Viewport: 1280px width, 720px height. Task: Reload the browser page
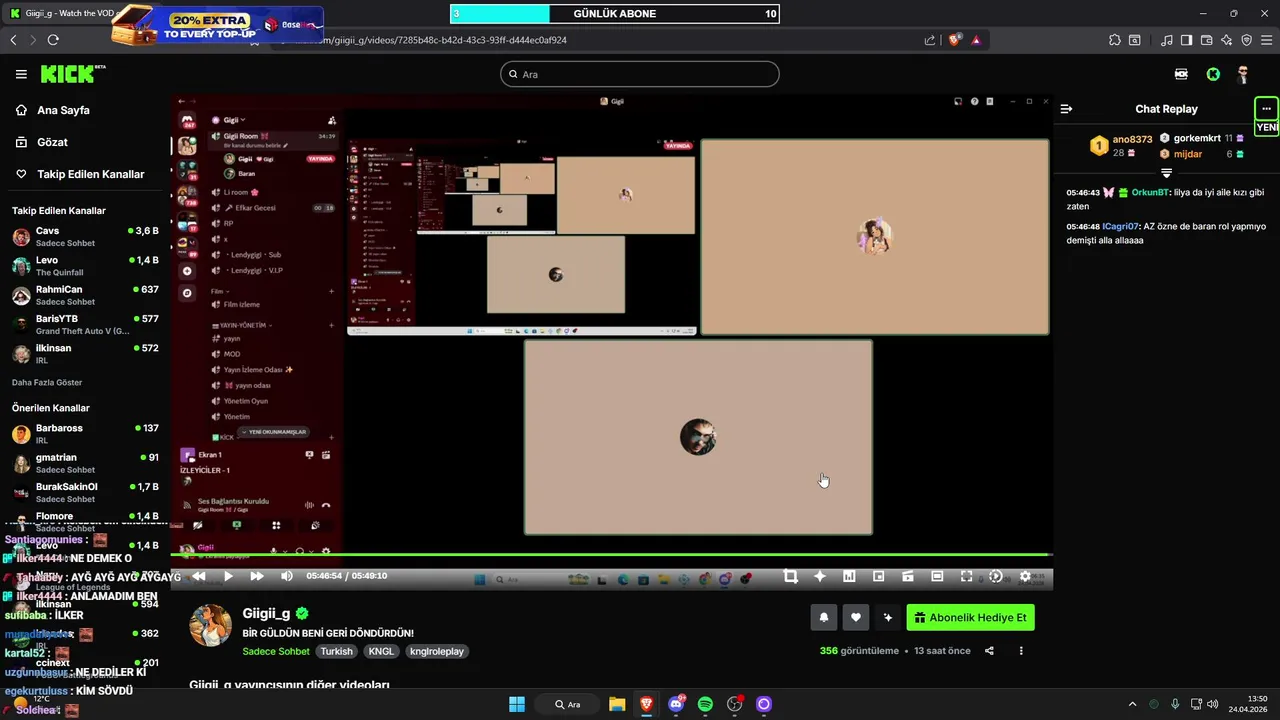pyautogui.click(x=53, y=40)
